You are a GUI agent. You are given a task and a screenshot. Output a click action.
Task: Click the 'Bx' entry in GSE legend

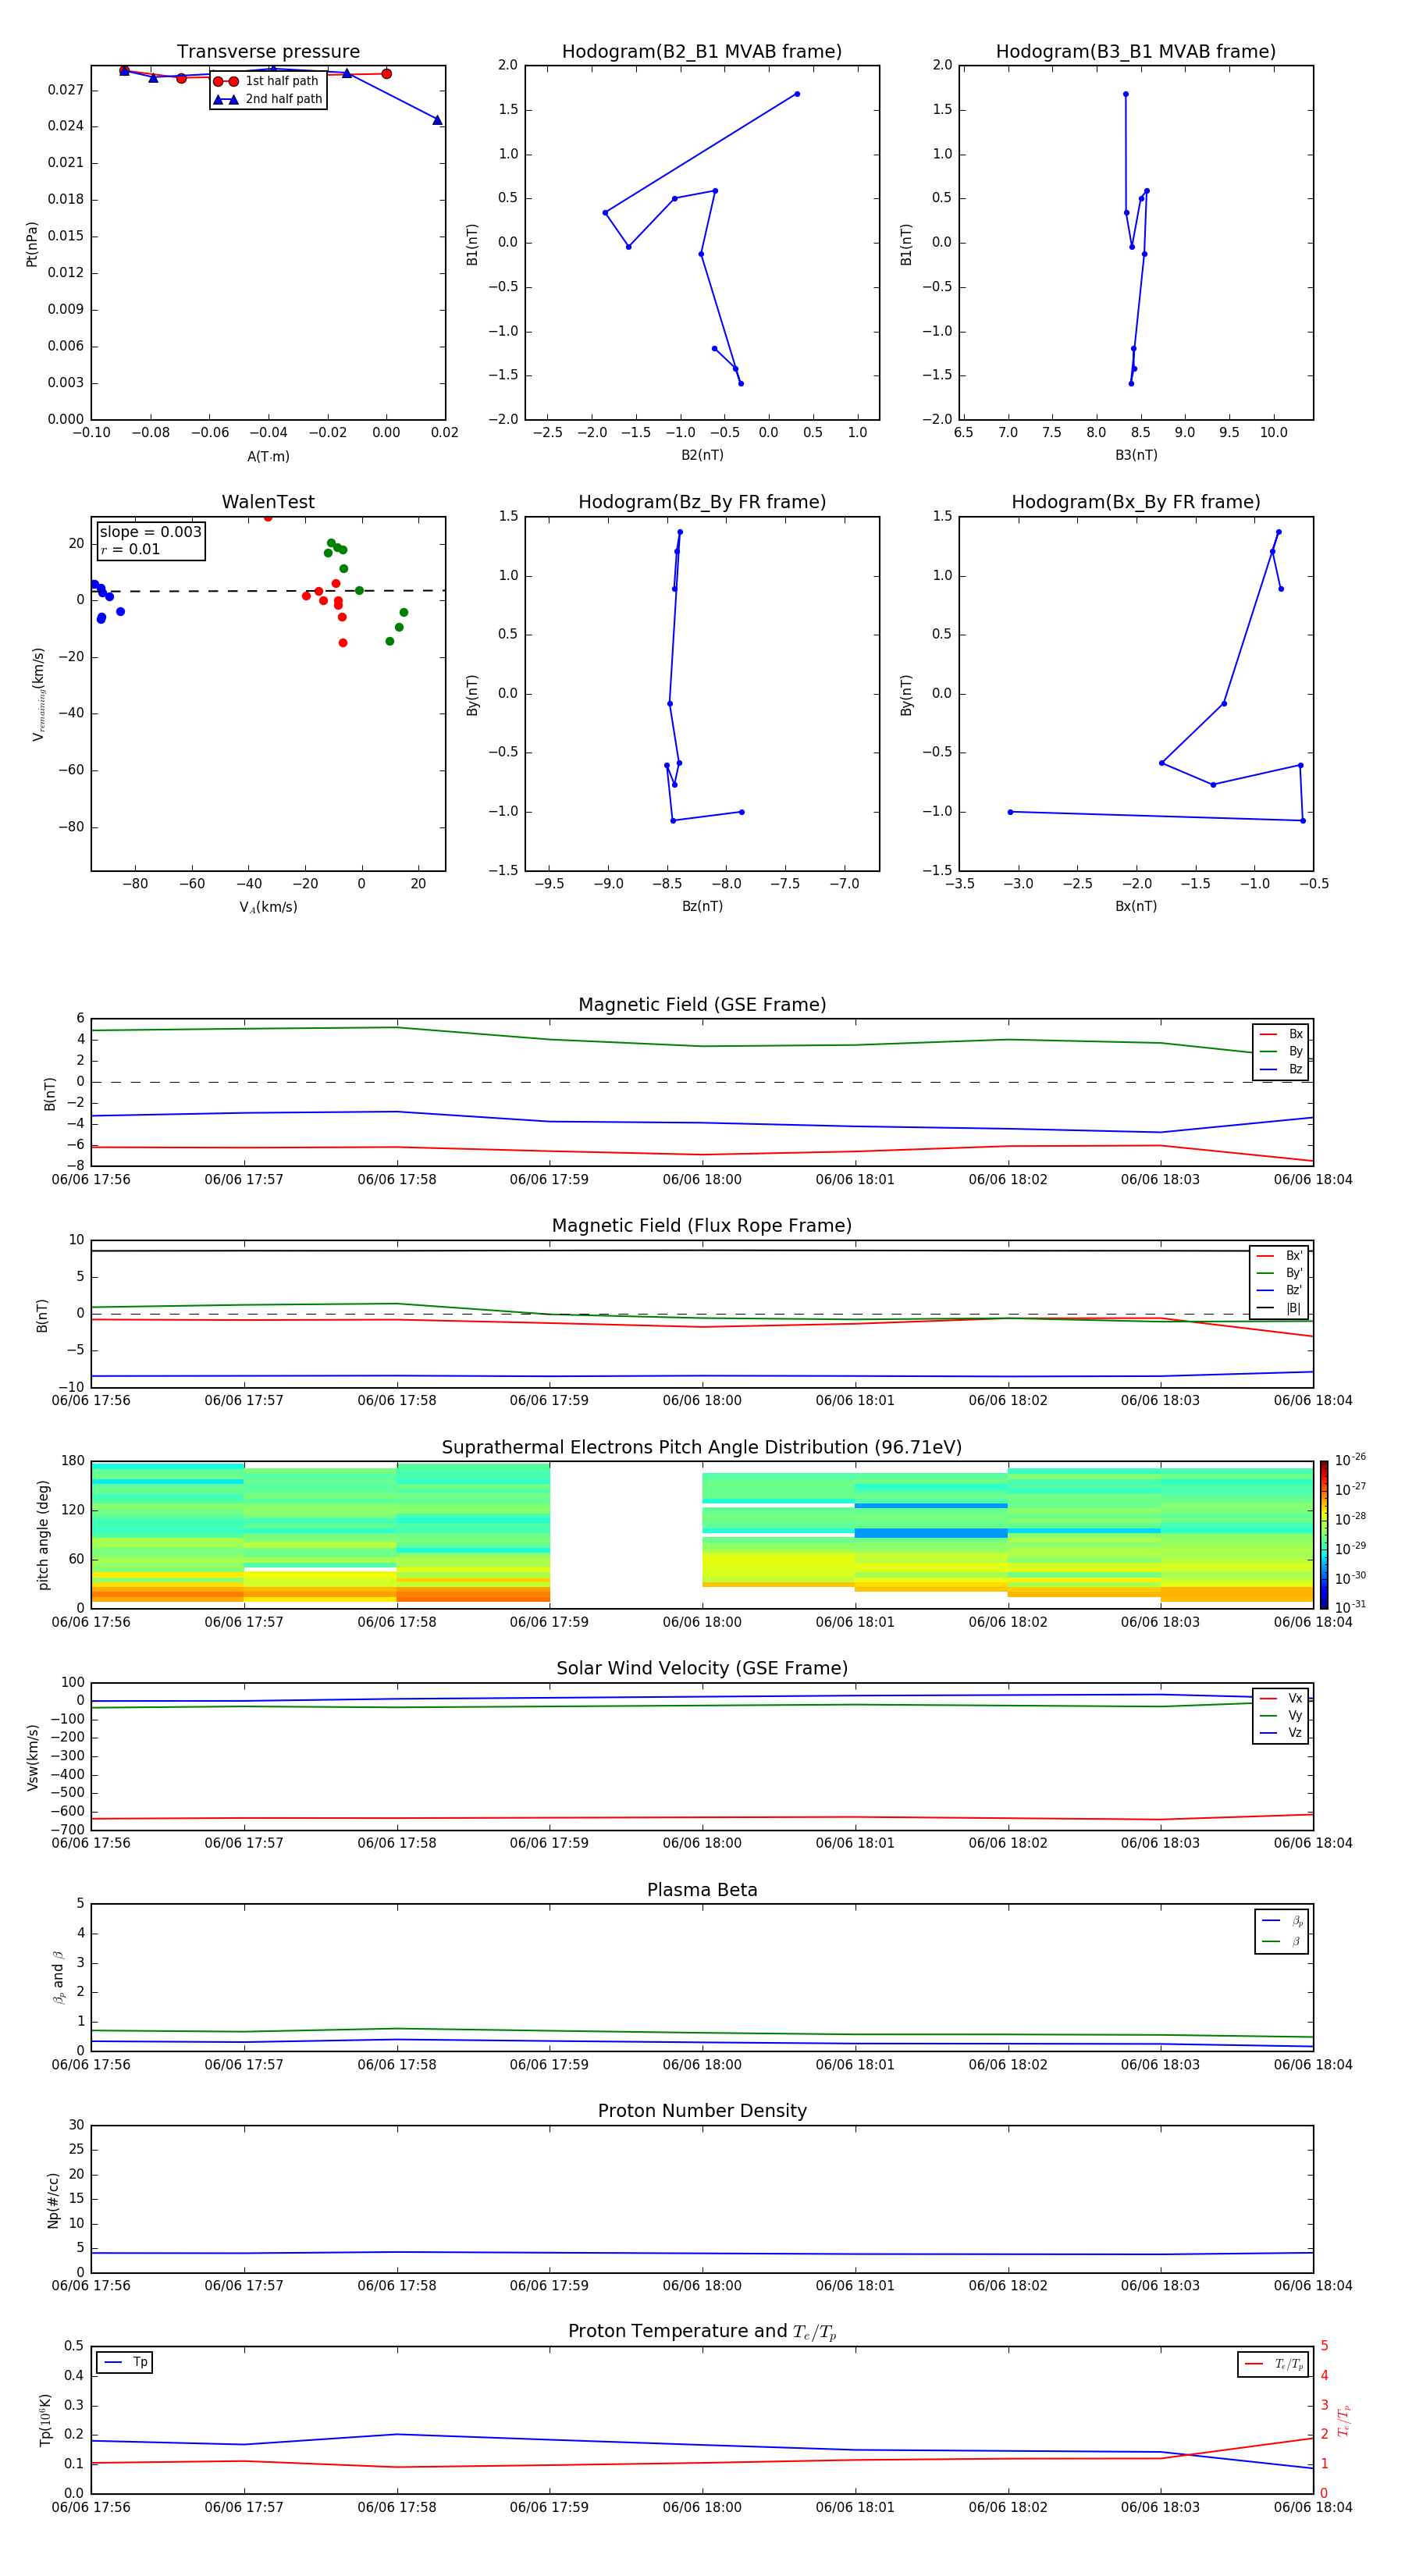(1281, 1034)
